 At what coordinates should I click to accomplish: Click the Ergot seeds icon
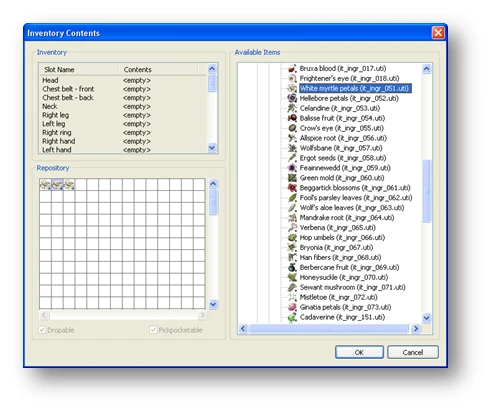click(x=292, y=158)
